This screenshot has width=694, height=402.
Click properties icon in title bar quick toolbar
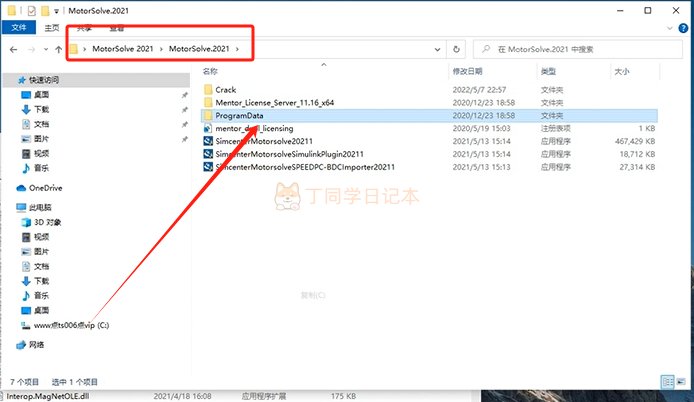(x=31, y=11)
